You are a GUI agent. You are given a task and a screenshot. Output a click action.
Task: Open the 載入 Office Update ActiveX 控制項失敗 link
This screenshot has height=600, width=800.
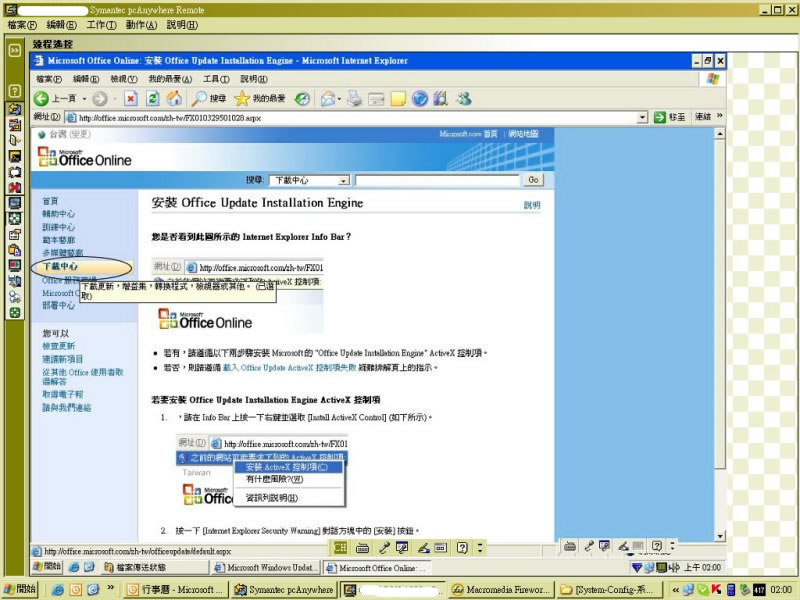(289, 367)
